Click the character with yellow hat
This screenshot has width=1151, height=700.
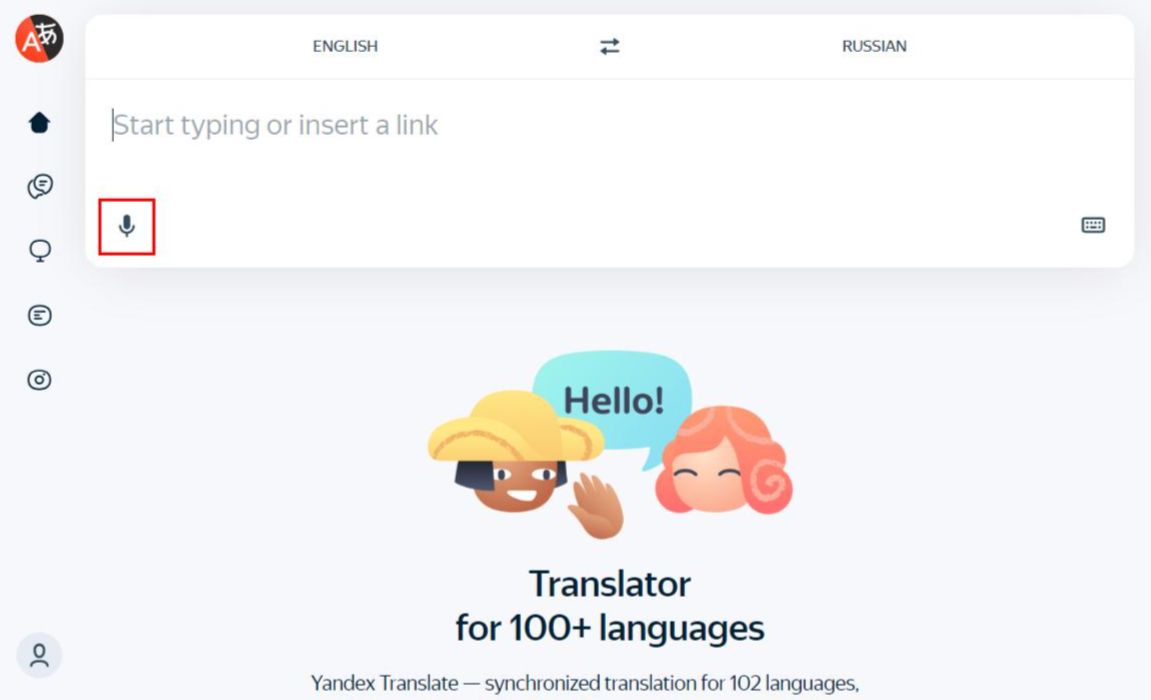(x=515, y=451)
